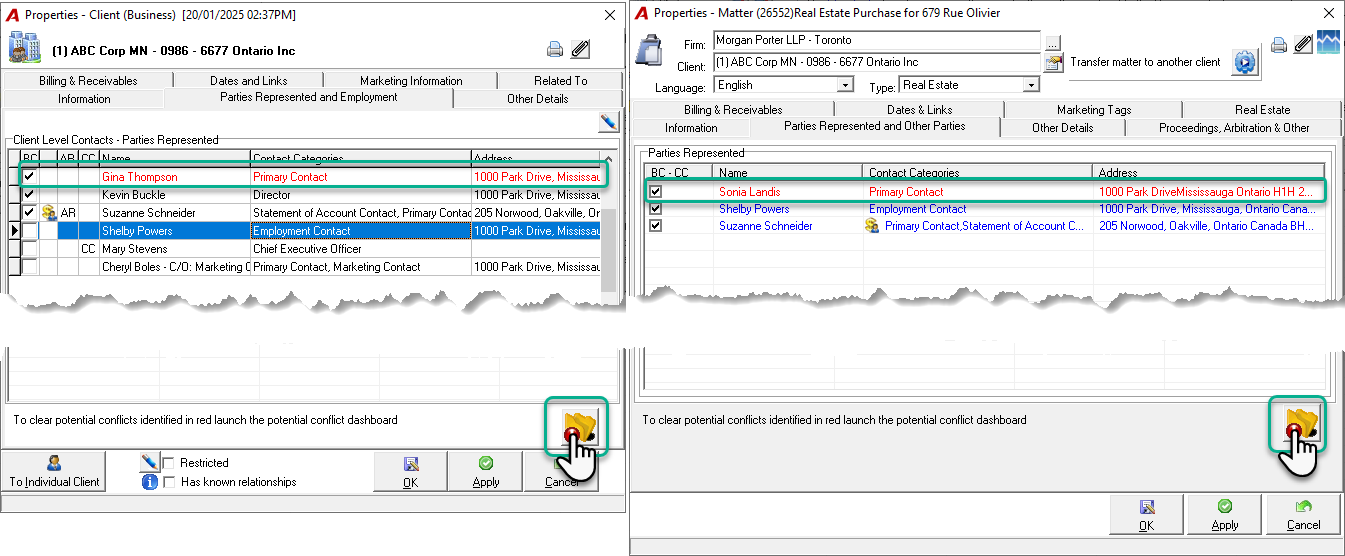Toggle the BC checkbox for Cheryl Boles
Image resolution: width=1345 pixels, height=556 pixels.
click(x=29, y=267)
